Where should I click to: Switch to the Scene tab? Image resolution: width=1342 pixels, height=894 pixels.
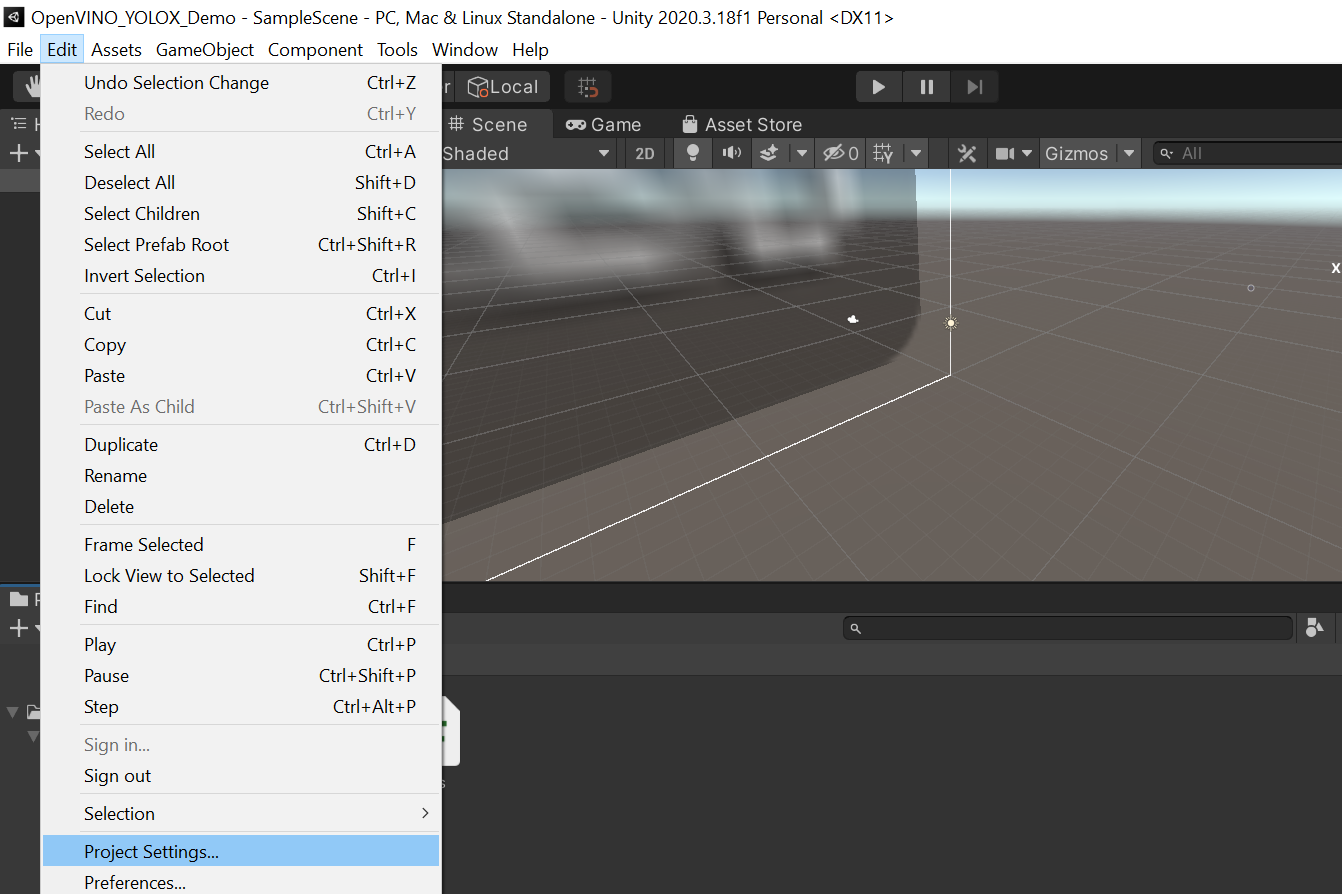point(488,124)
